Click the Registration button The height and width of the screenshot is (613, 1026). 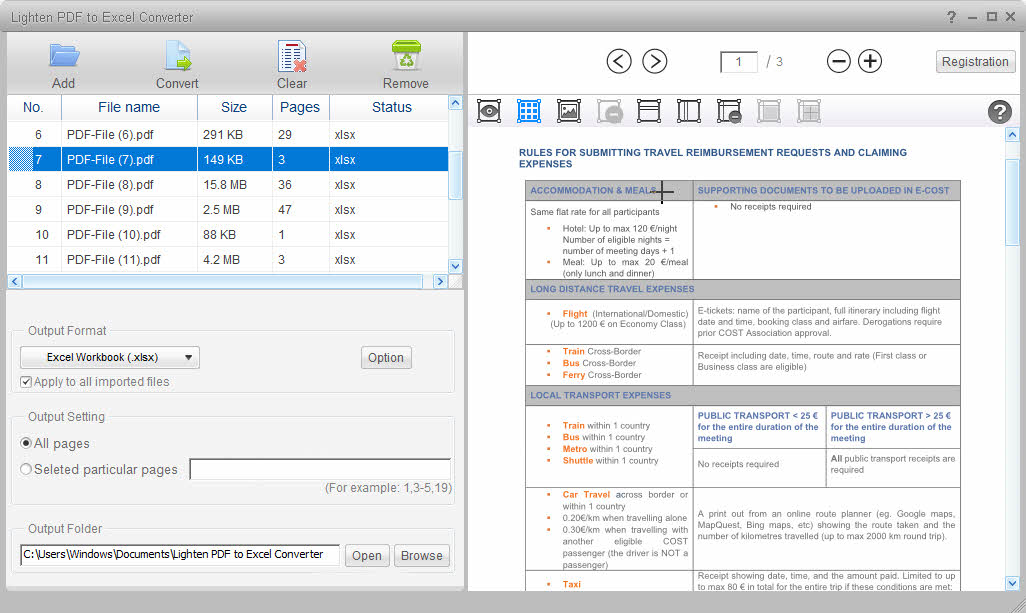tap(975, 61)
